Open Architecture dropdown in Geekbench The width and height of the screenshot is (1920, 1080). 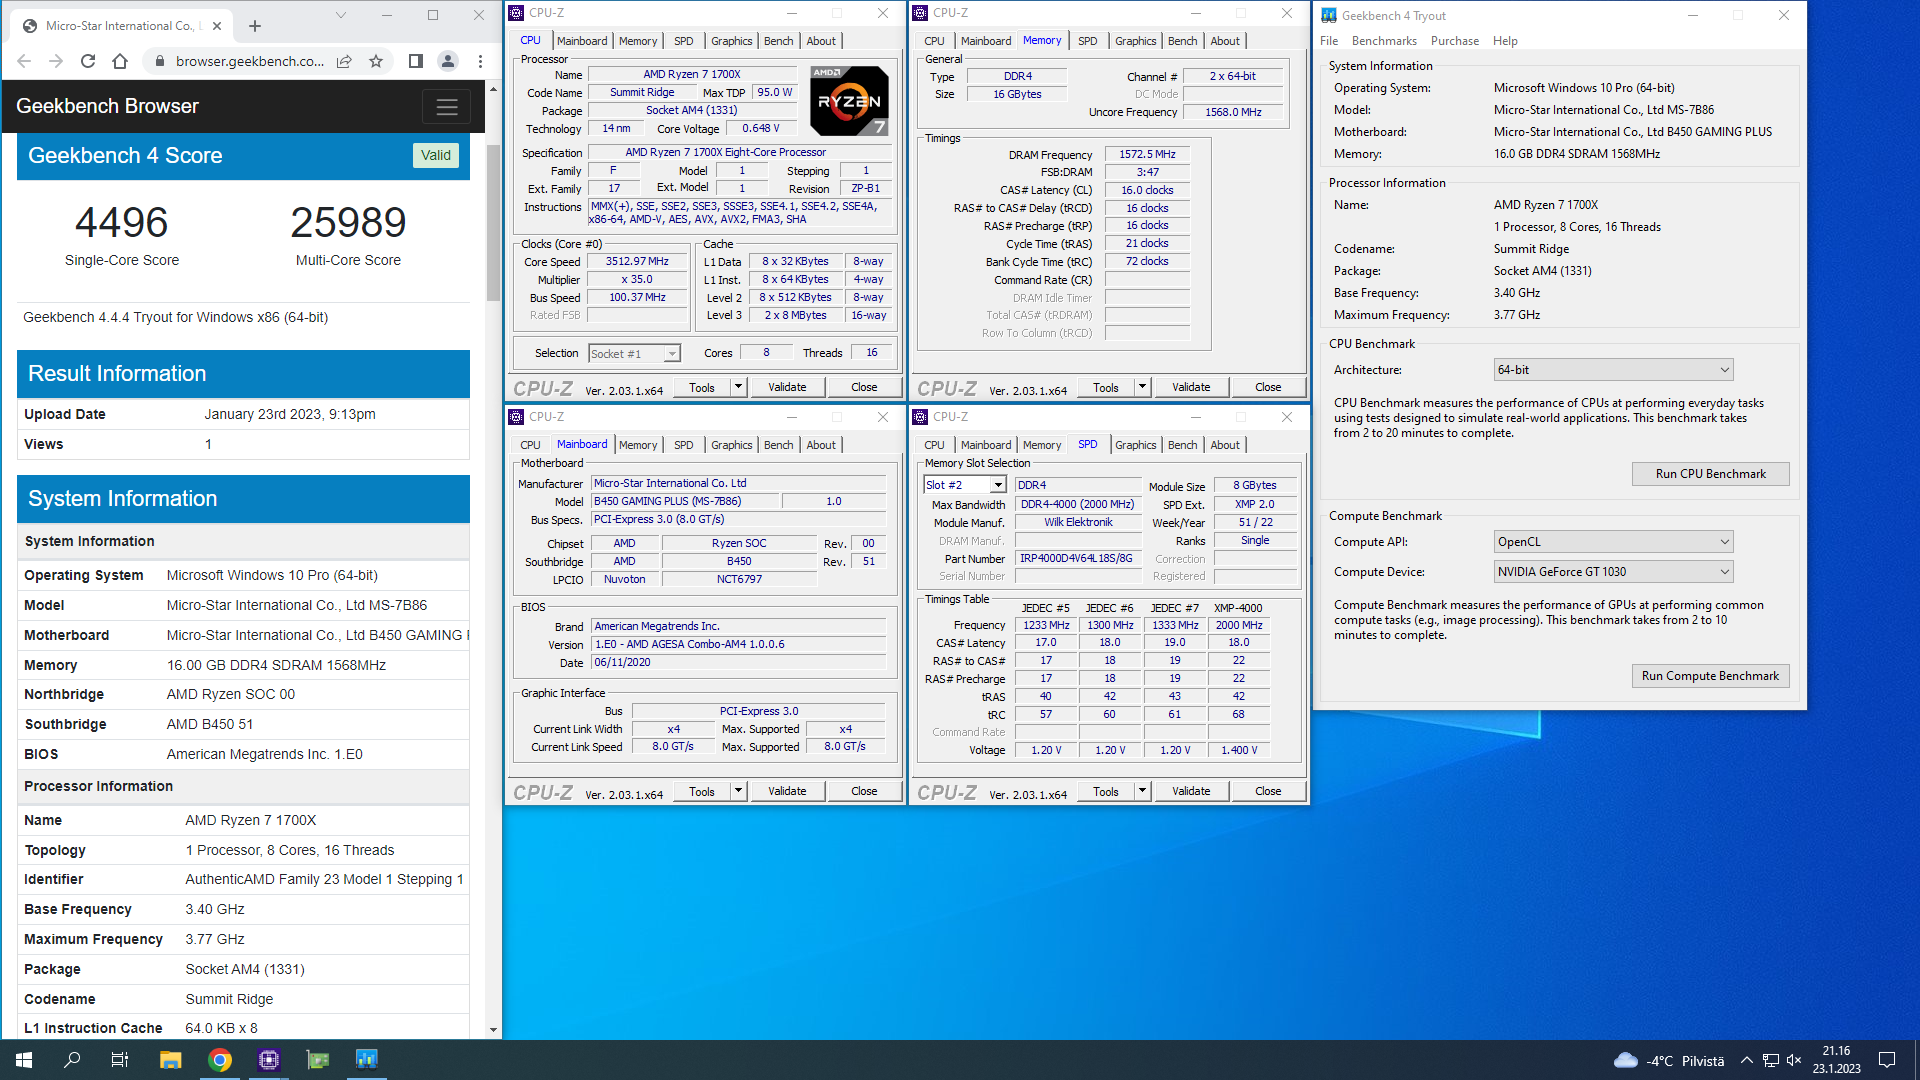click(1613, 370)
